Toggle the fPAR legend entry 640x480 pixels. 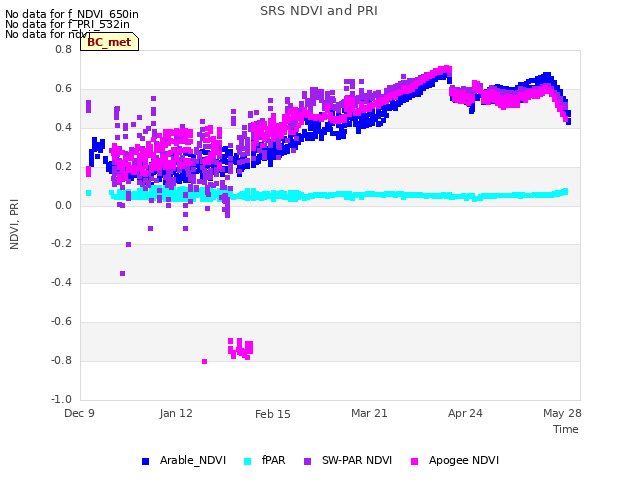tap(264, 460)
